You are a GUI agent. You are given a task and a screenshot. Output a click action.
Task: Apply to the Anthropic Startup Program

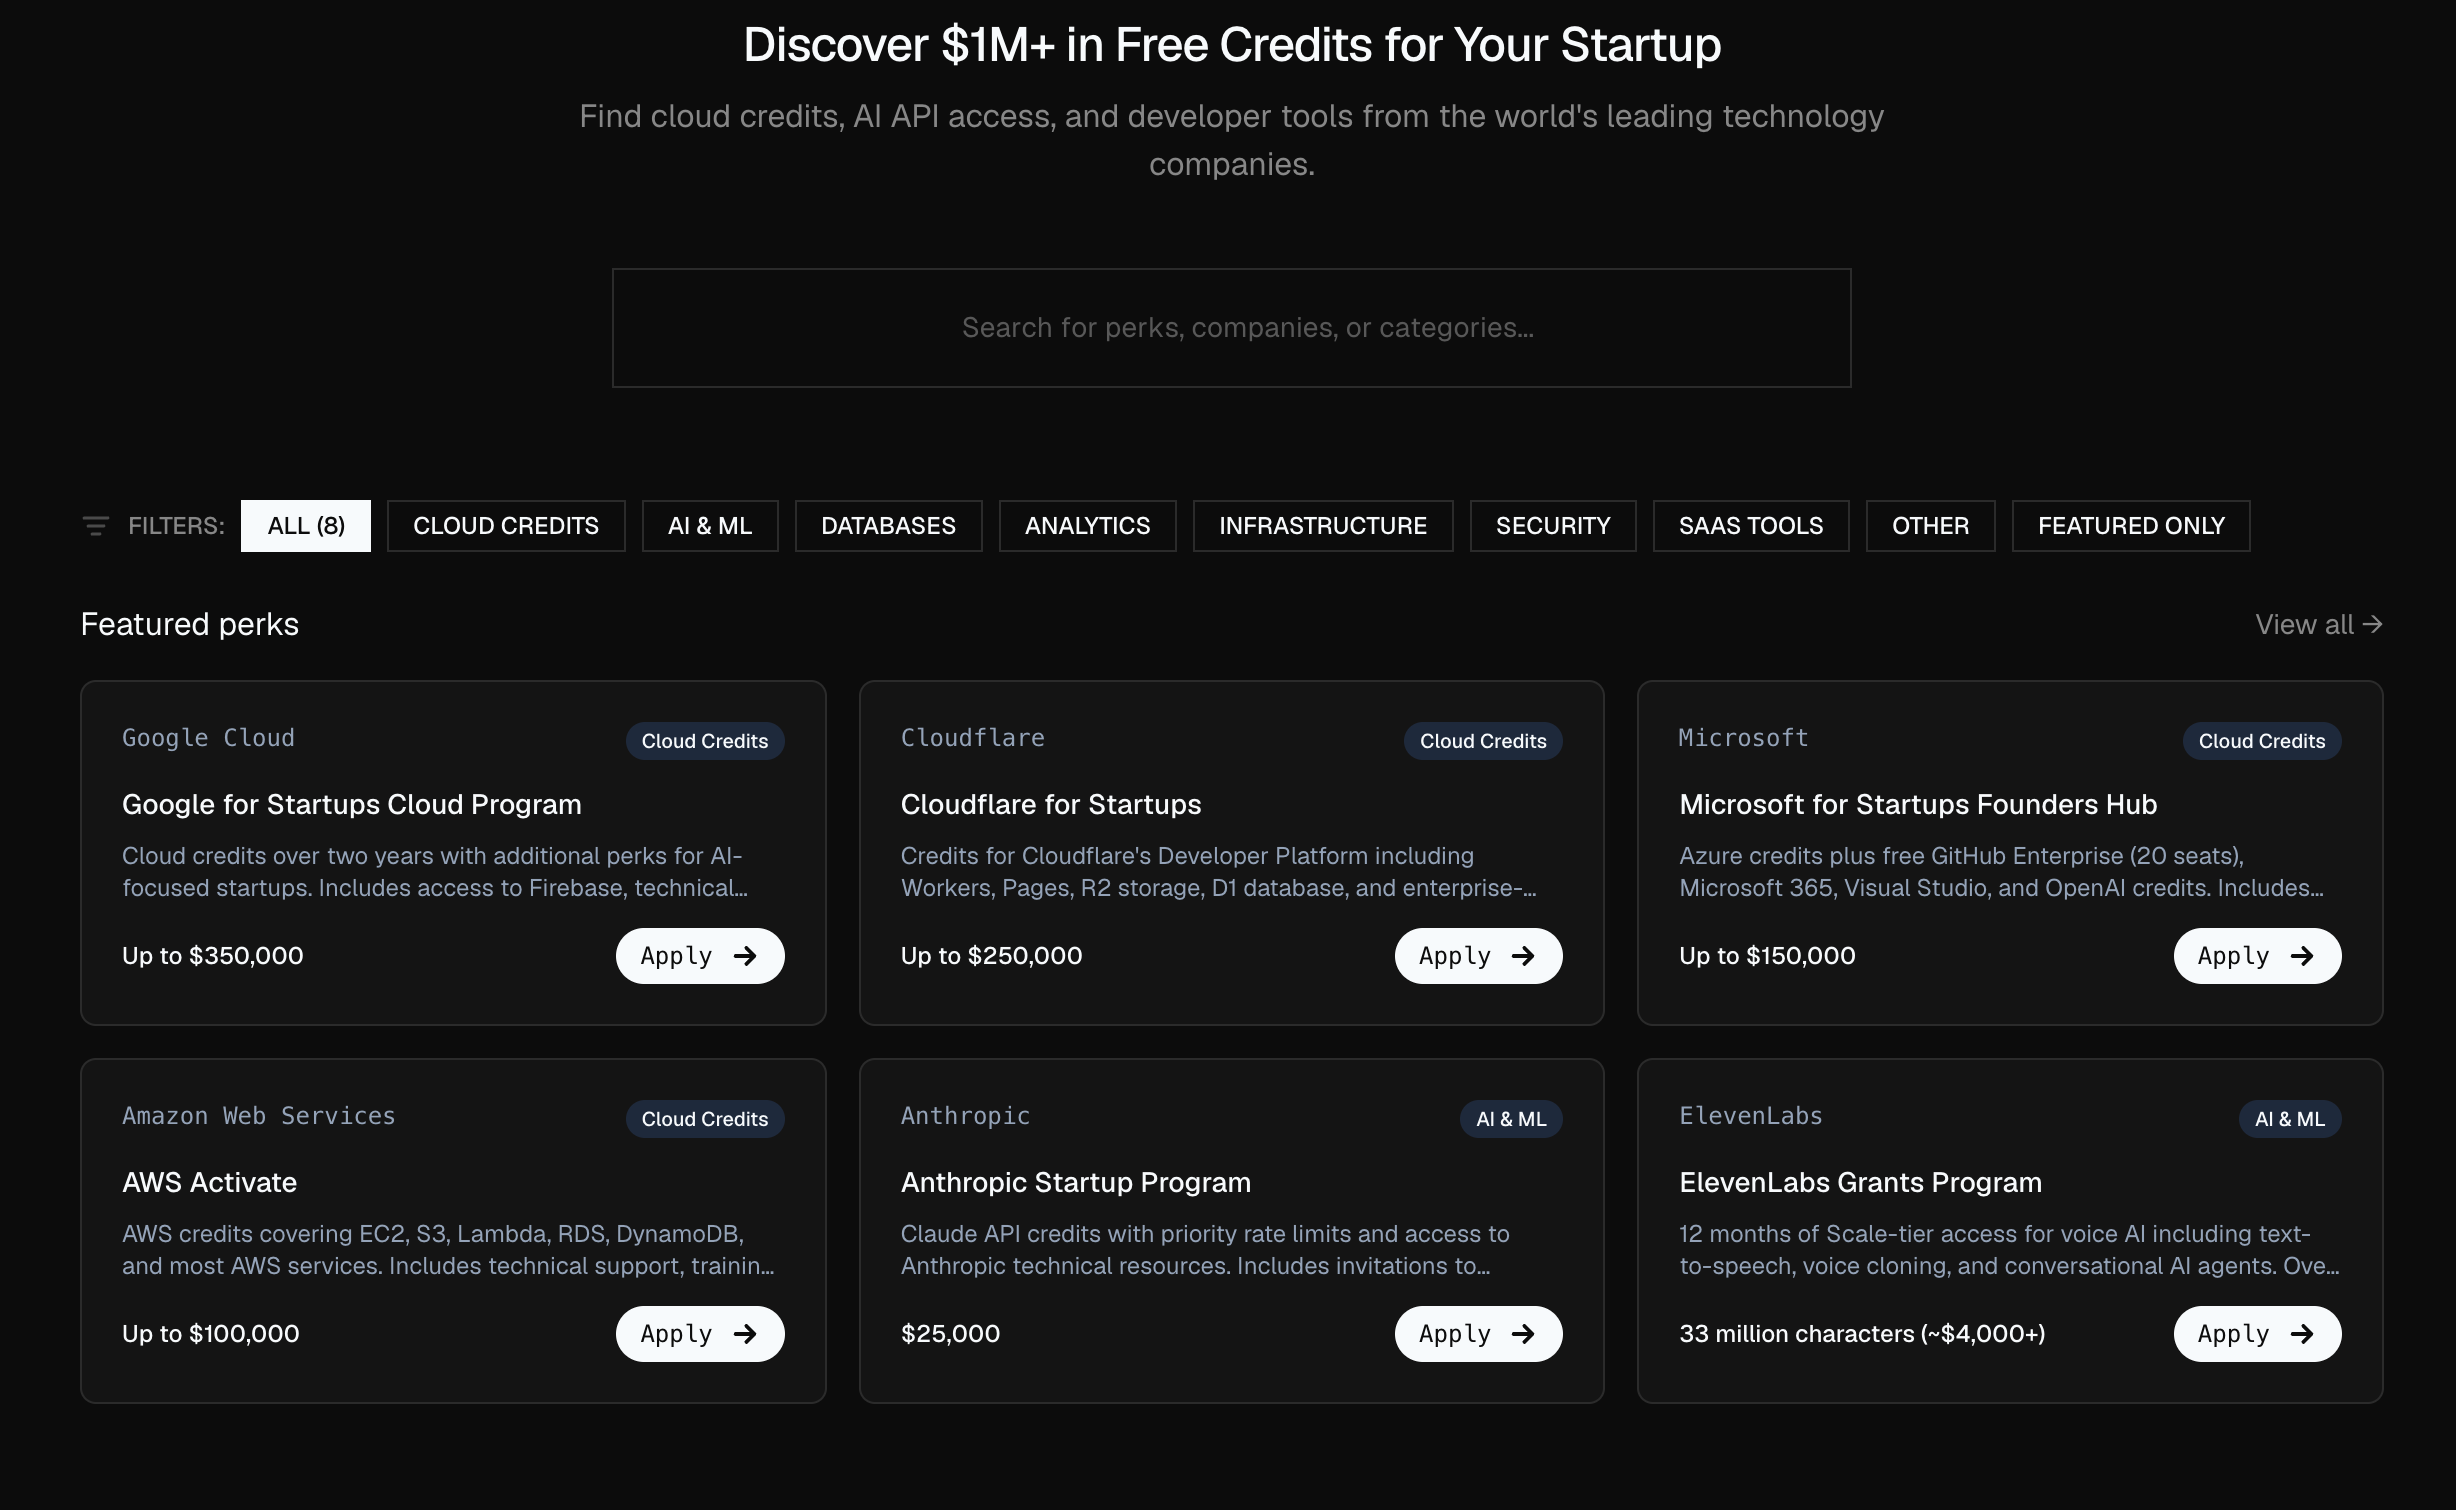[x=1478, y=1334]
